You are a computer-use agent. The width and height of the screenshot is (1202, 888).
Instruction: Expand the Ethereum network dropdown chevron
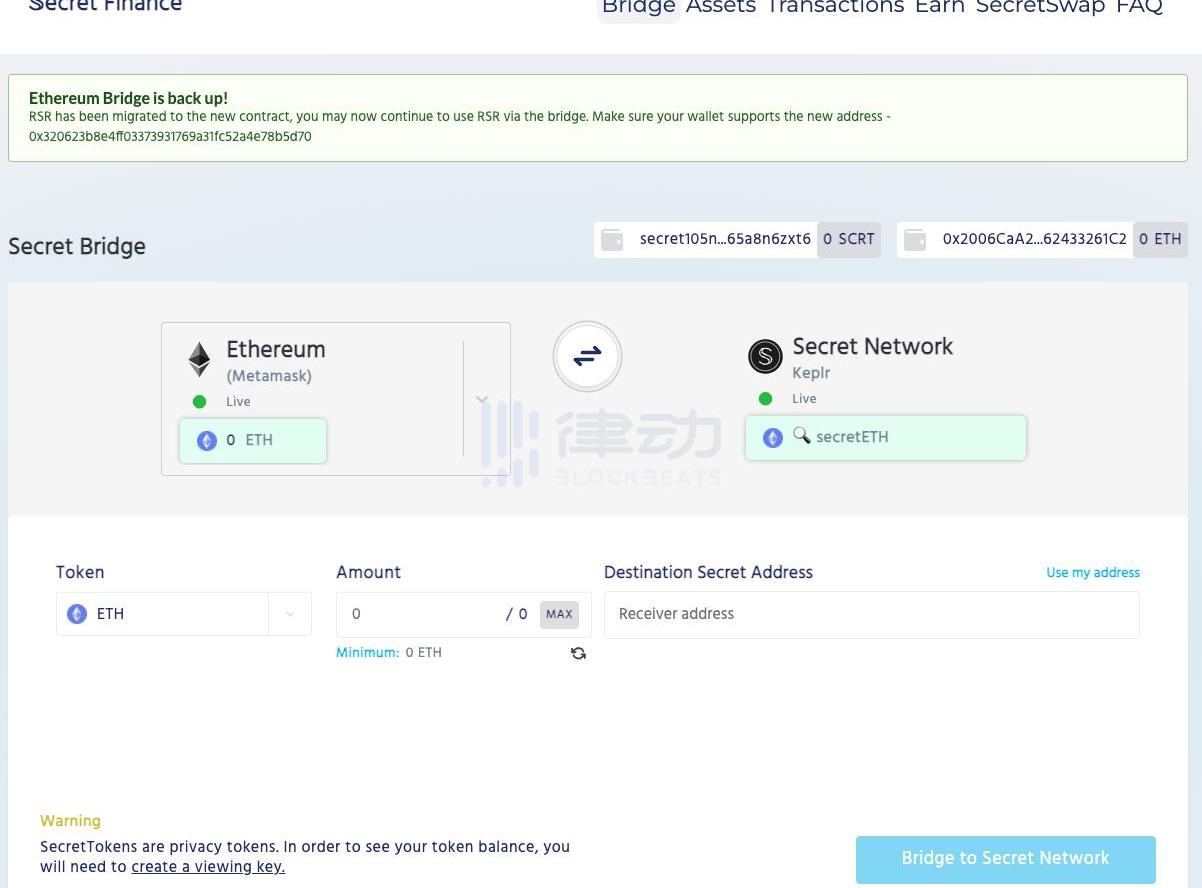482,400
